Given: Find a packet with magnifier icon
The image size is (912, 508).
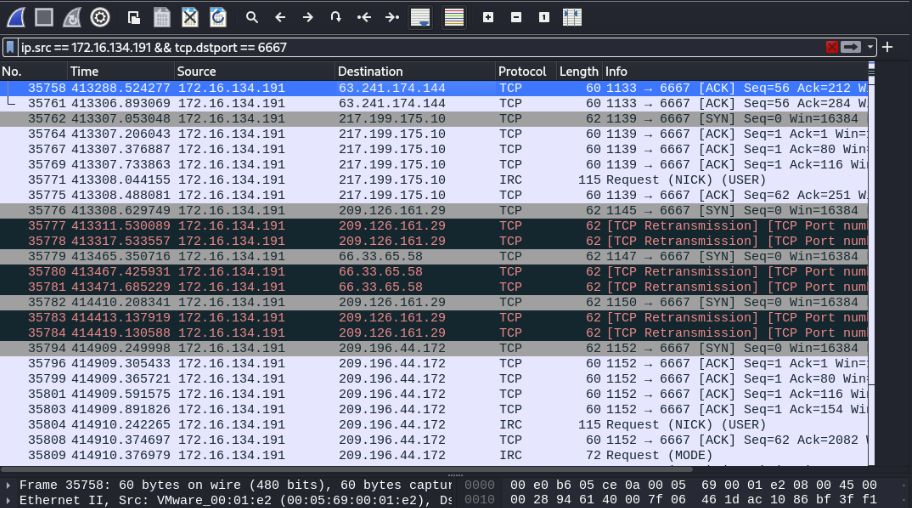Looking at the screenshot, I should click(252, 17).
